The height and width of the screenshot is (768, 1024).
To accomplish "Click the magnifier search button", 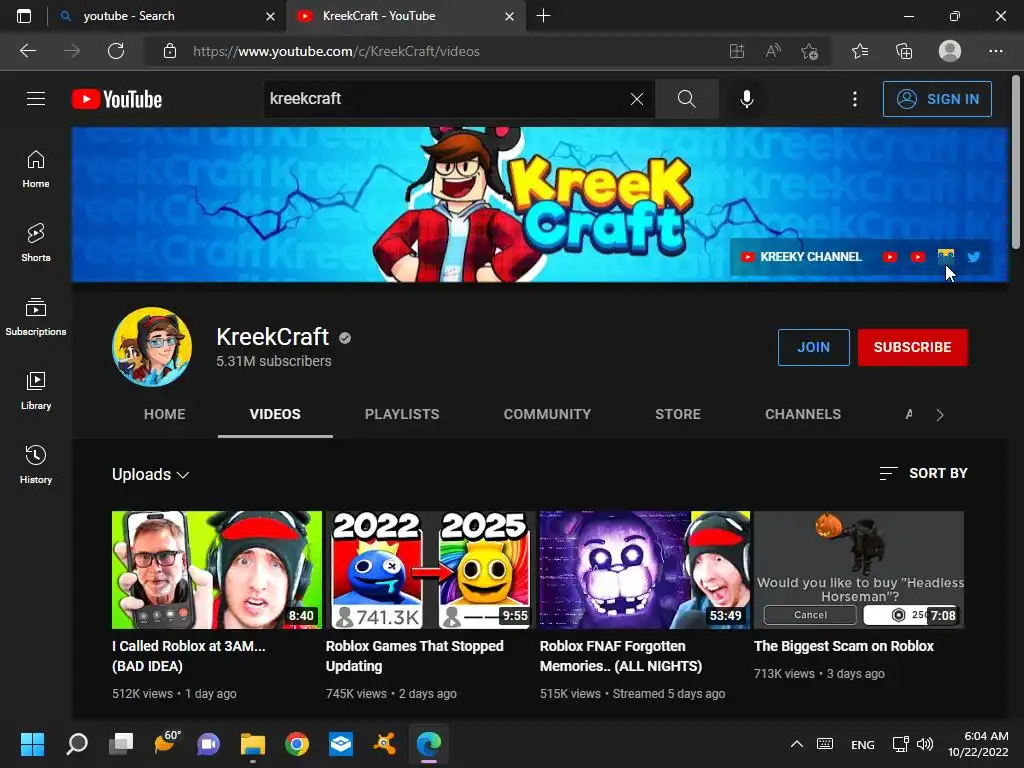I will (x=686, y=99).
